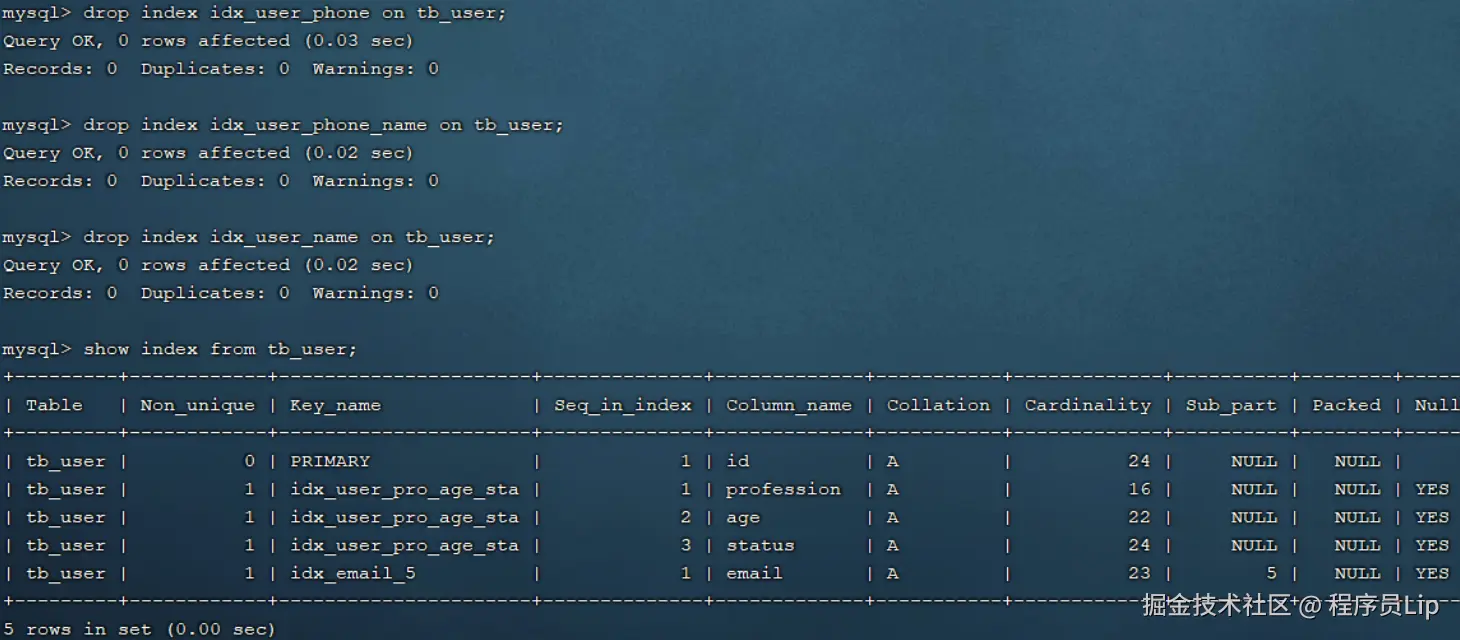Click the 'Non_unique' column header

198,405
